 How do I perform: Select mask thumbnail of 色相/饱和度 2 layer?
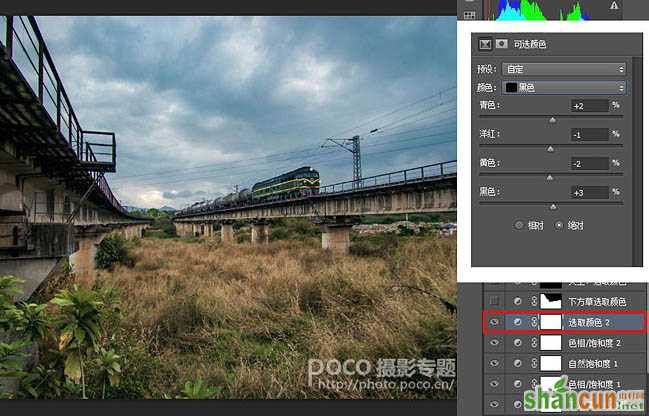pos(551,343)
